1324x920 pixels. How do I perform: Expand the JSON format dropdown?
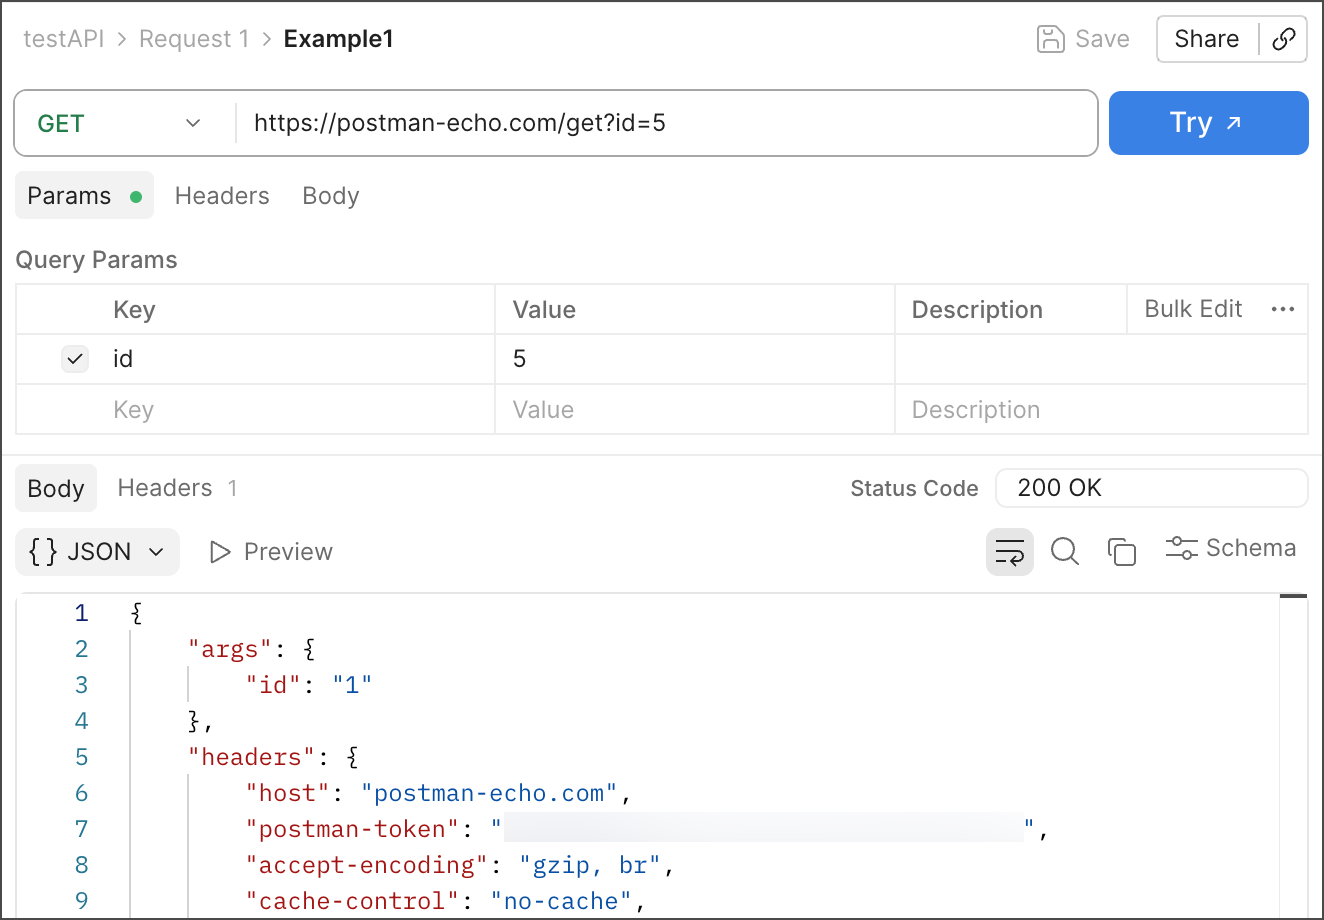97,552
